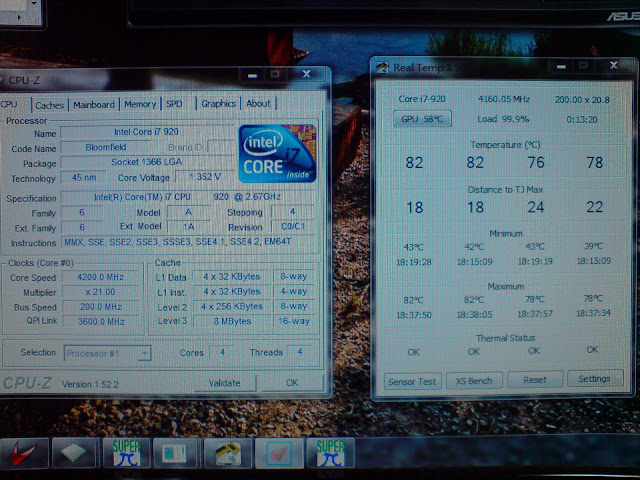Click the temperature reading '76'
Screen dimensions: 640x480
tap(536, 162)
